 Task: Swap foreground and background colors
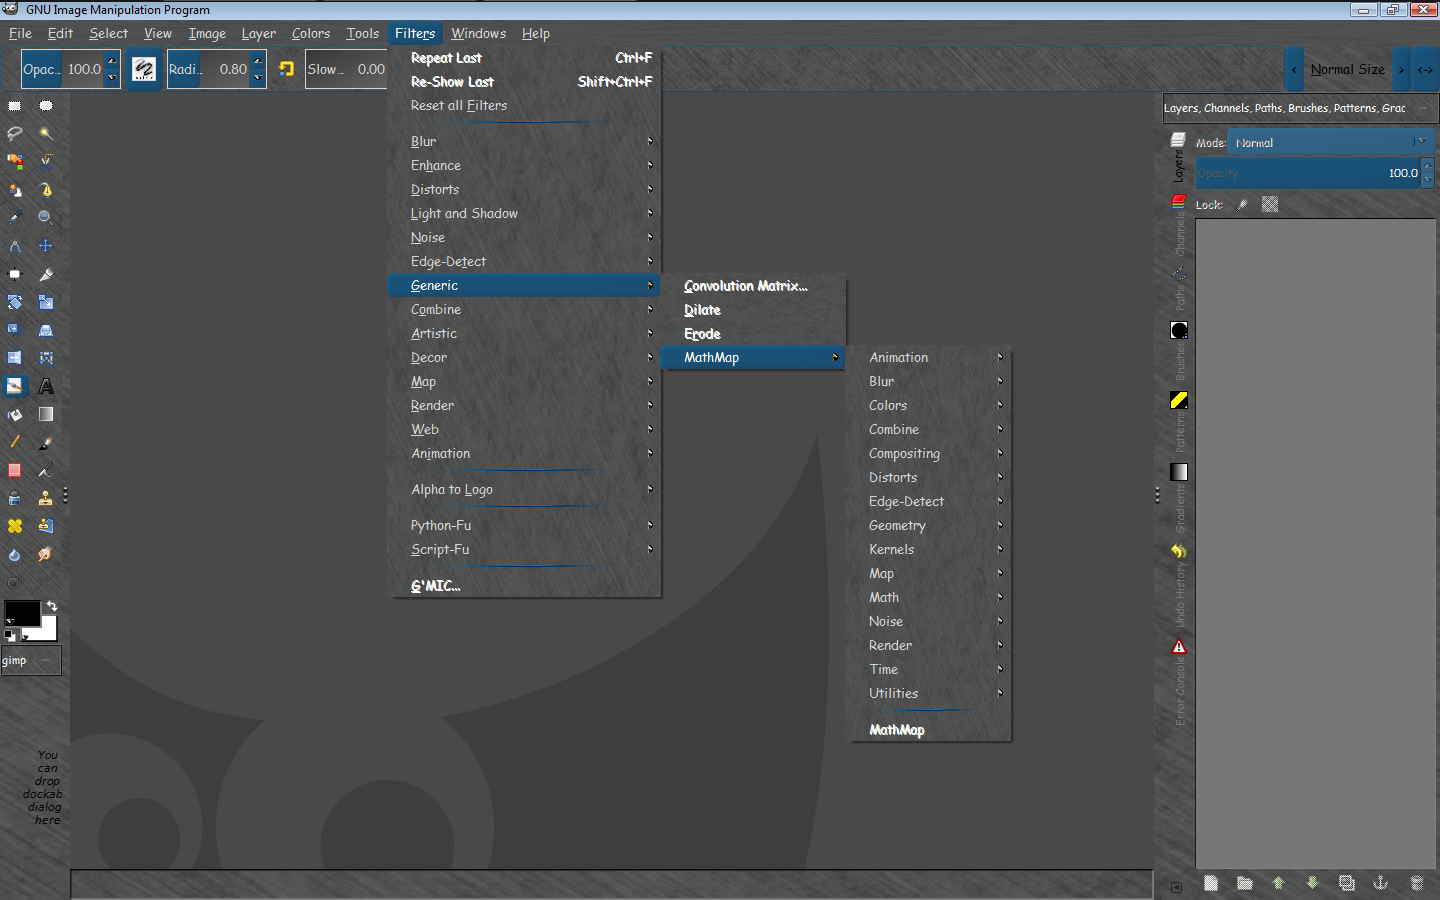coord(52,606)
